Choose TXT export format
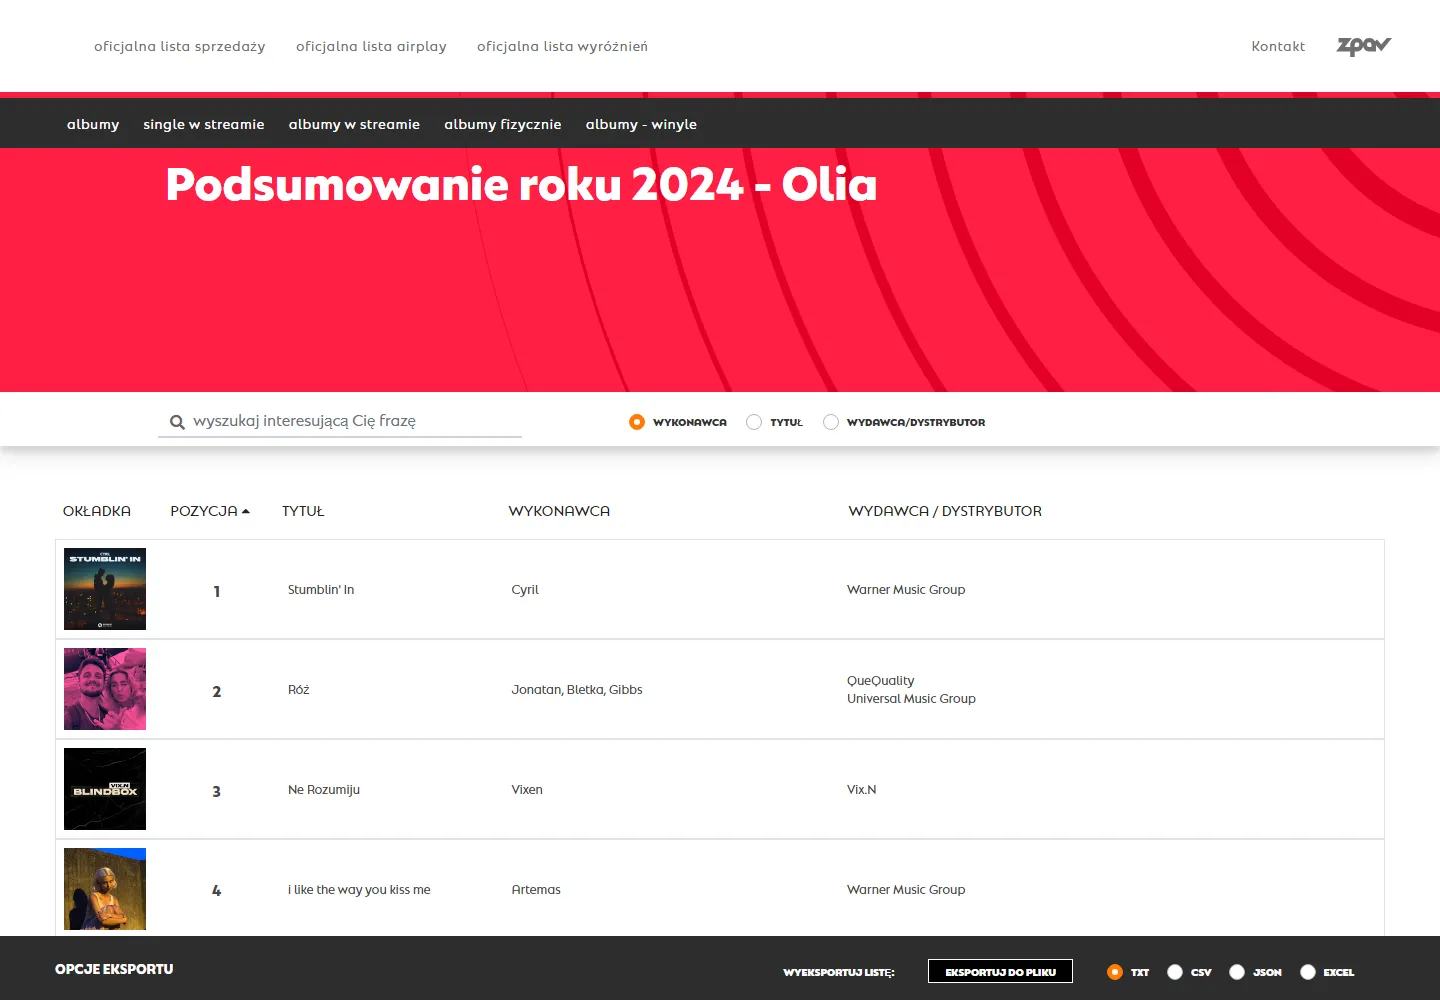Viewport: 1440px width, 1000px height. point(1115,972)
